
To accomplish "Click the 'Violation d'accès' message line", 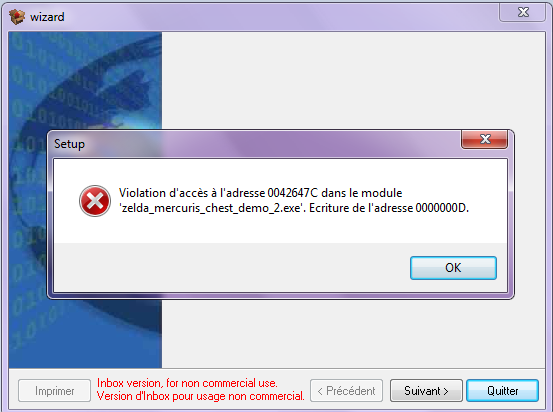I will click(x=260, y=193).
